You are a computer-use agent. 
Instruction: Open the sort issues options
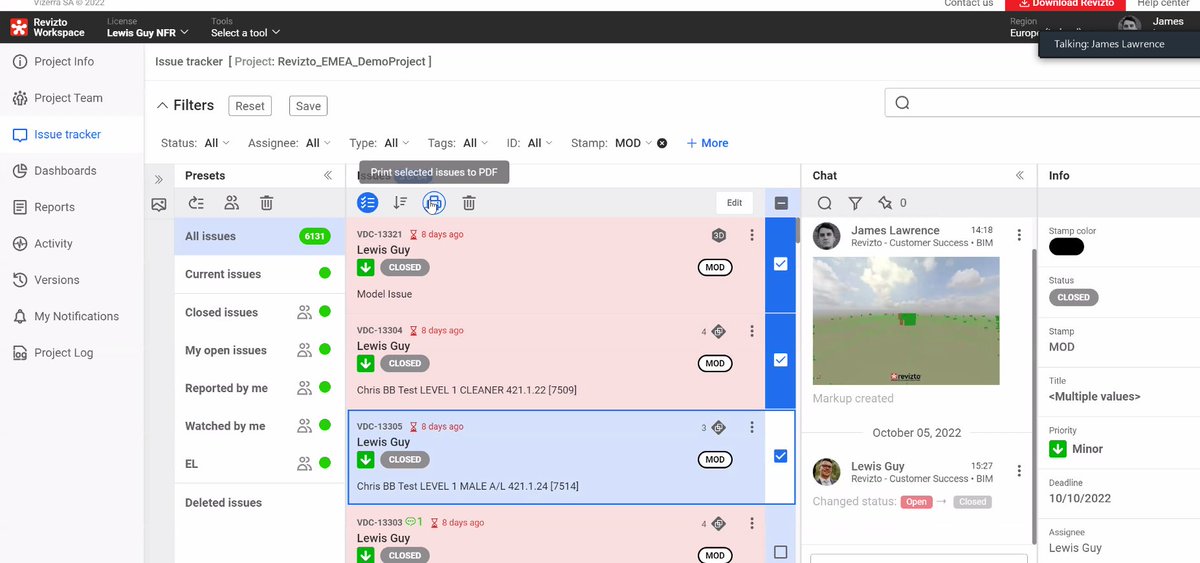(400, 203)
